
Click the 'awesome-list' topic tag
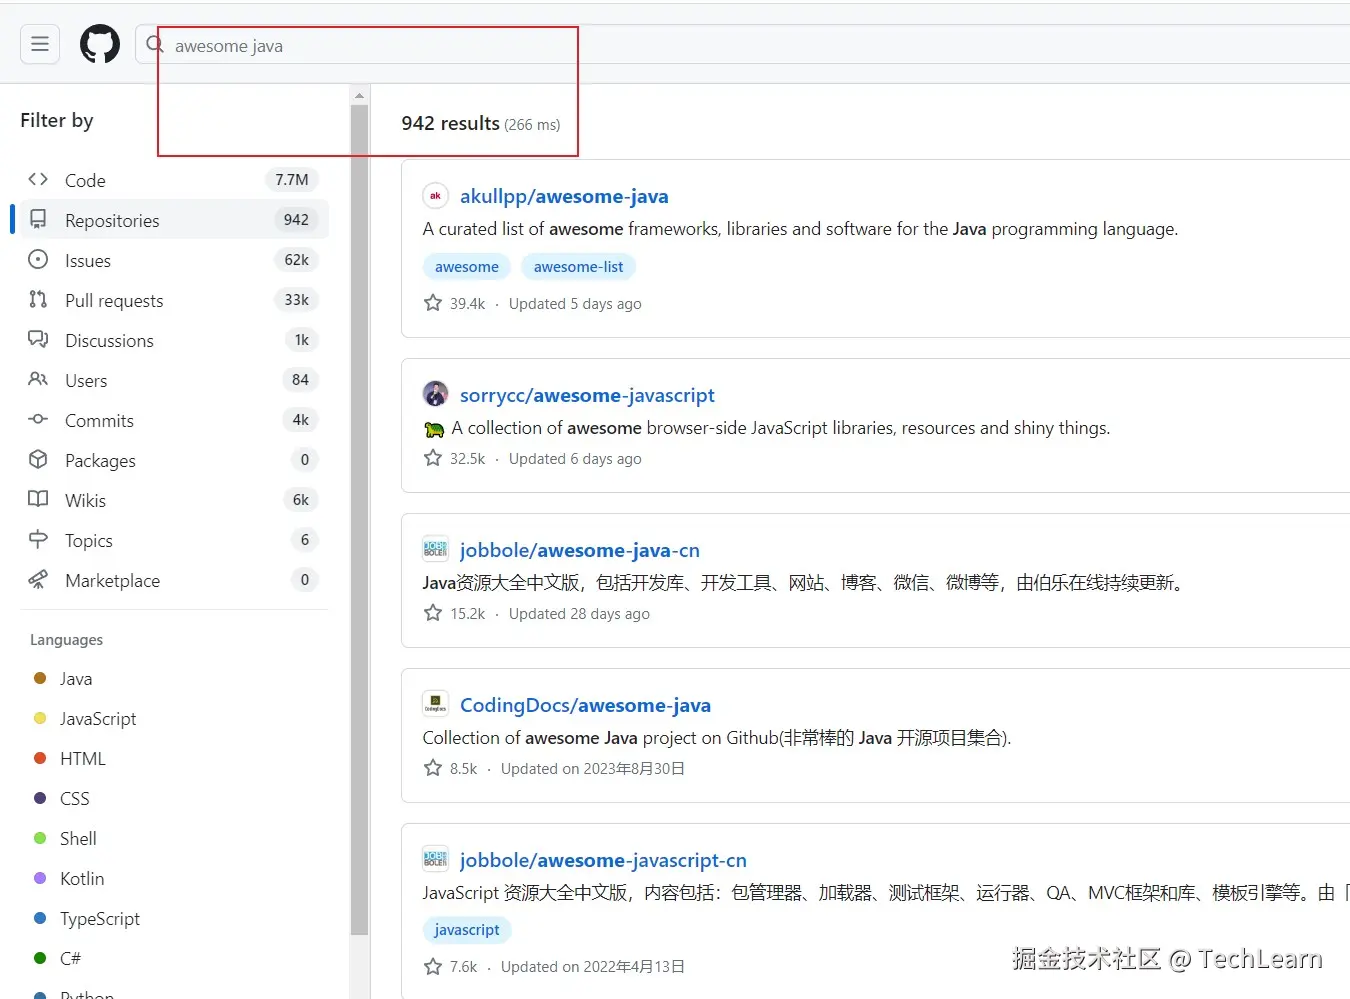578,267
